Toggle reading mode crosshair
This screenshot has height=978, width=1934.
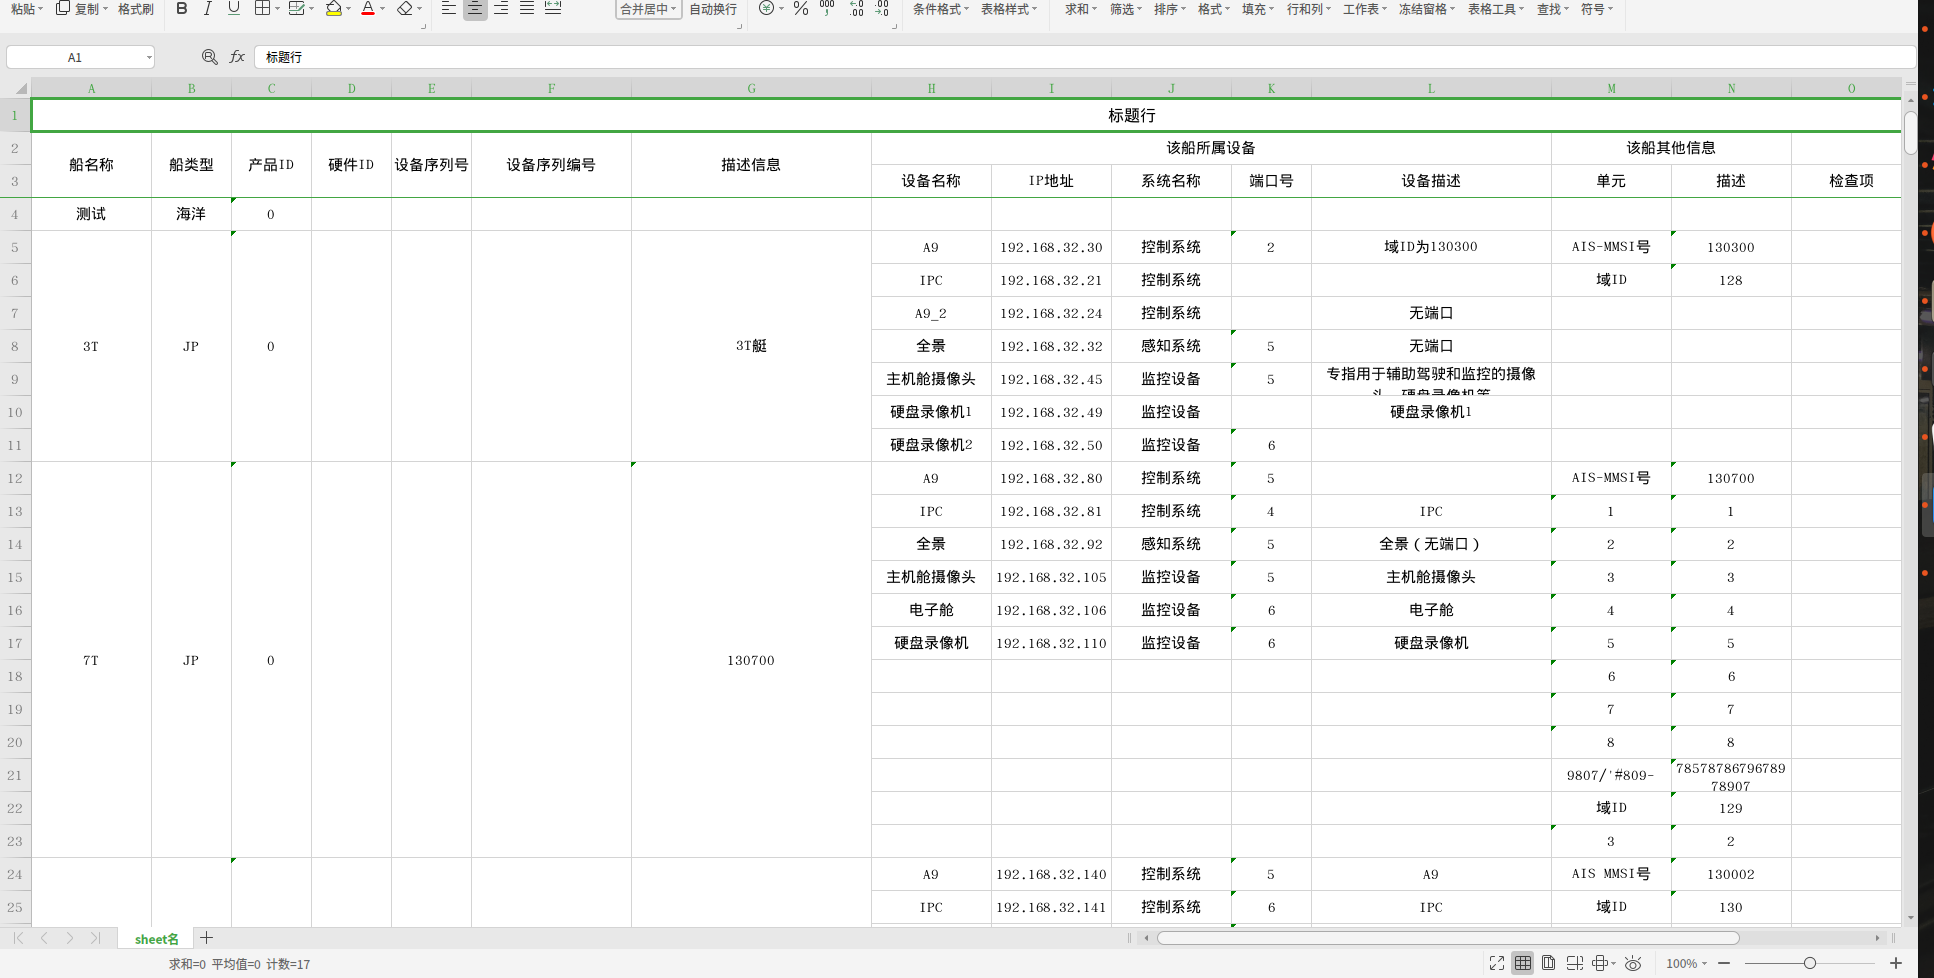click(x=1599, y=963)
